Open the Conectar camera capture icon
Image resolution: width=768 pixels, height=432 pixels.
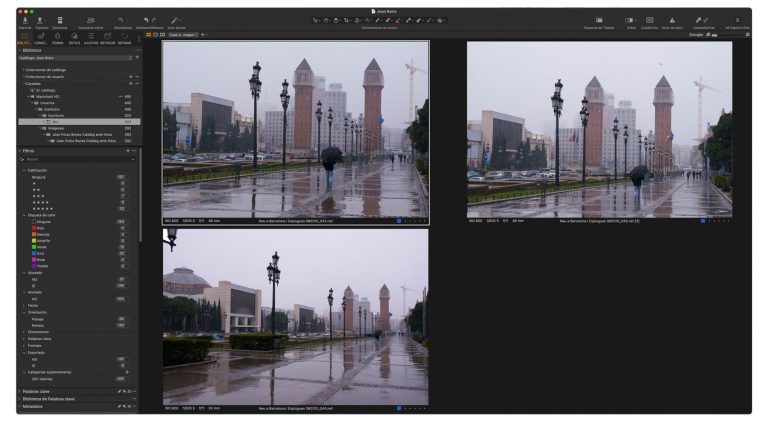(60, 21)
